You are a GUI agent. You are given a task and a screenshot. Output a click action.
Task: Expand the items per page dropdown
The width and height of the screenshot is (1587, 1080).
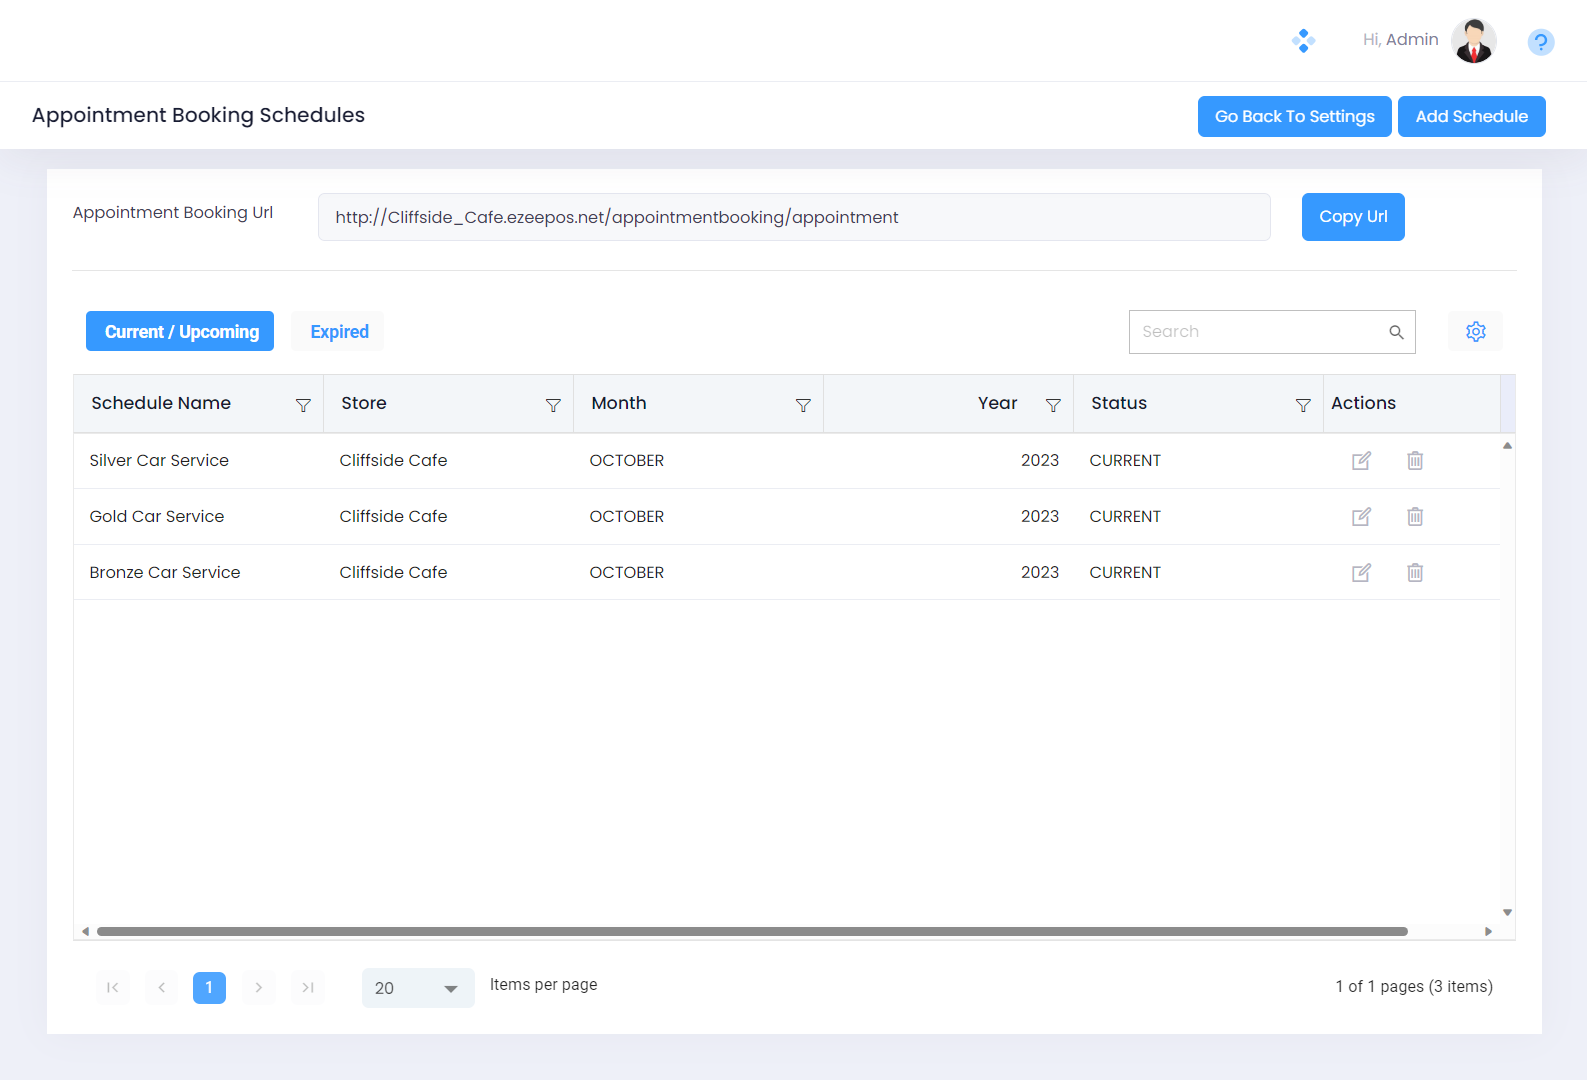coord(450,988)
